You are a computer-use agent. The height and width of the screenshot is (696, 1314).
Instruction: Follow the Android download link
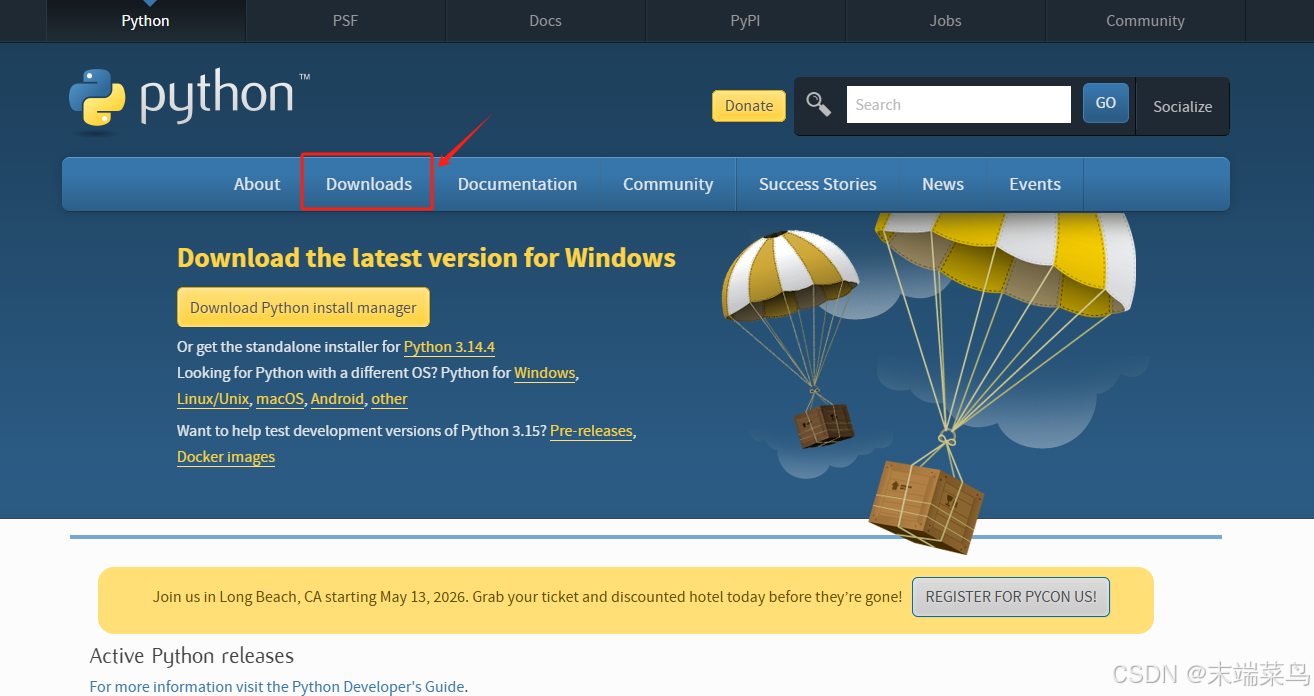tap(337, 399)
